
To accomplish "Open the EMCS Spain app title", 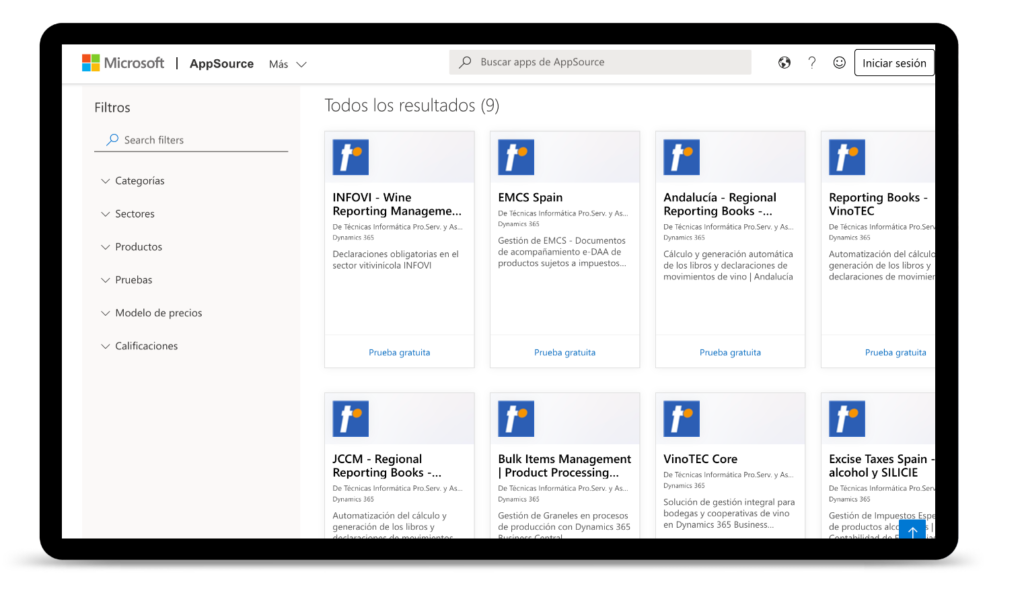I will 530,197.
